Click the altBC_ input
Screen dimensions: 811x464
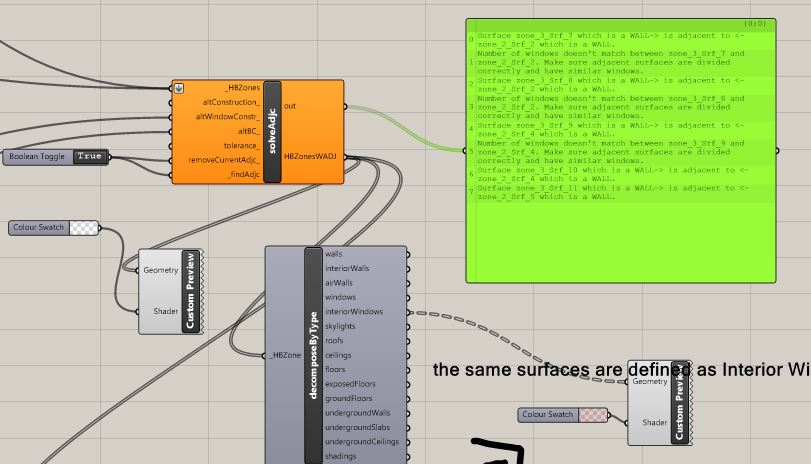pyautogui.click(x=249, y=131)
